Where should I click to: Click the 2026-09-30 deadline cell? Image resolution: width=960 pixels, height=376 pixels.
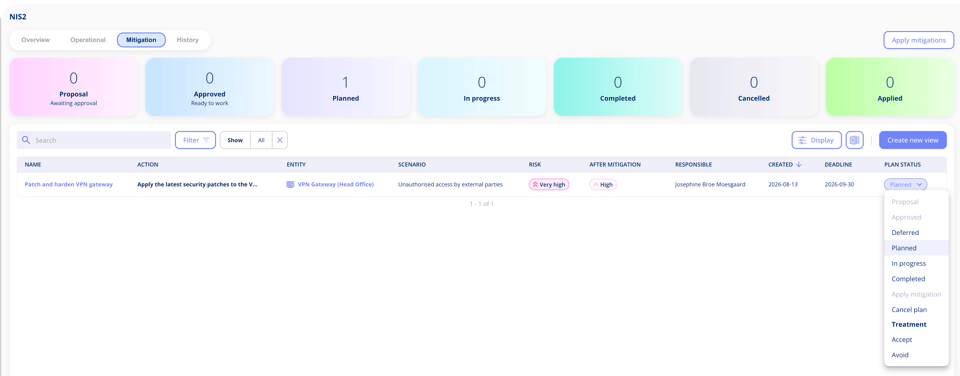coord(839,184)
